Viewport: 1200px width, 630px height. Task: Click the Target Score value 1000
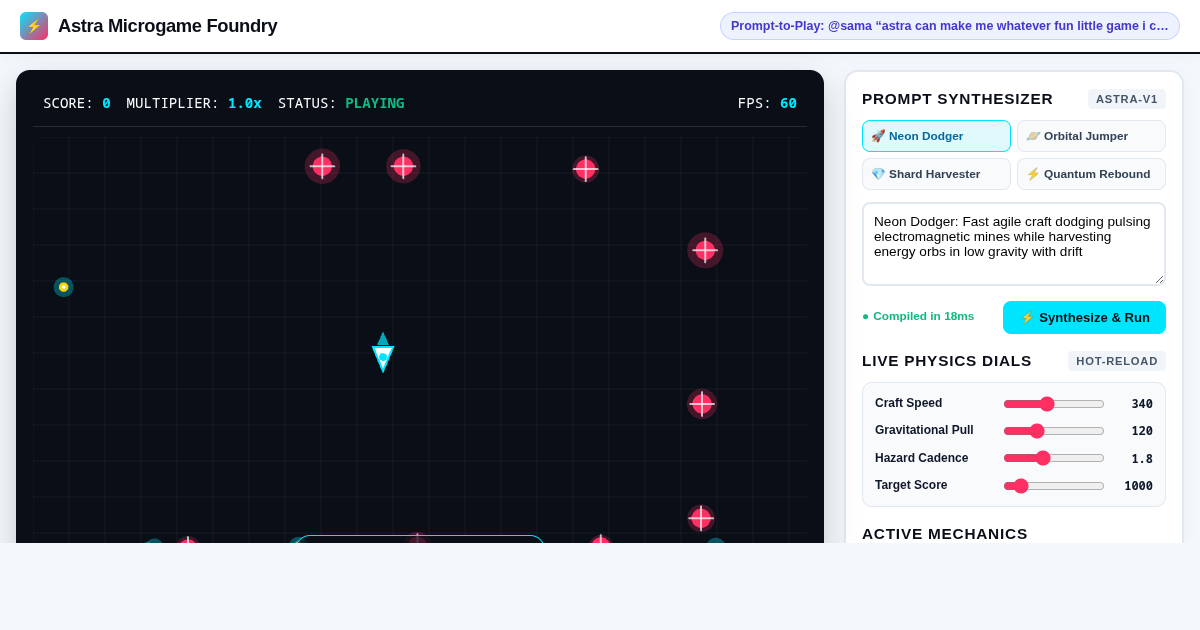(1138, 486)
